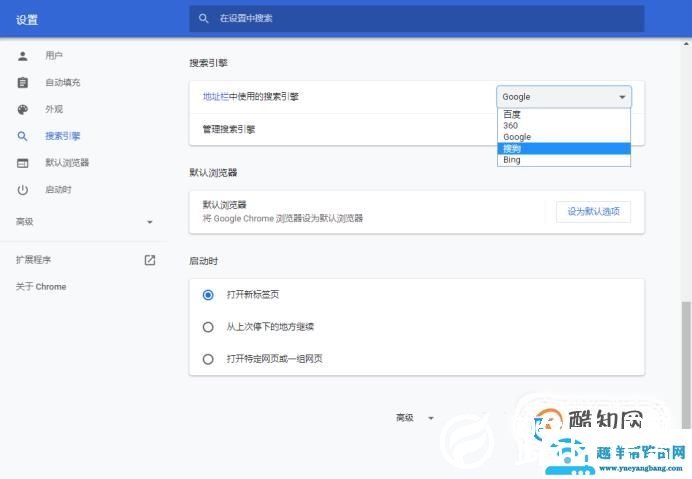Click the 启动时 section heading

203,261
